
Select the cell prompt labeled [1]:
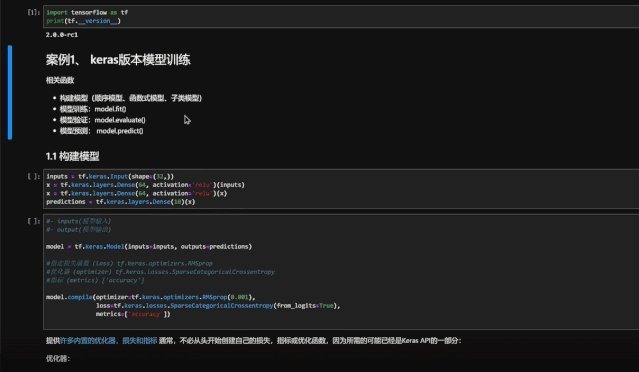tap(34, 13)
